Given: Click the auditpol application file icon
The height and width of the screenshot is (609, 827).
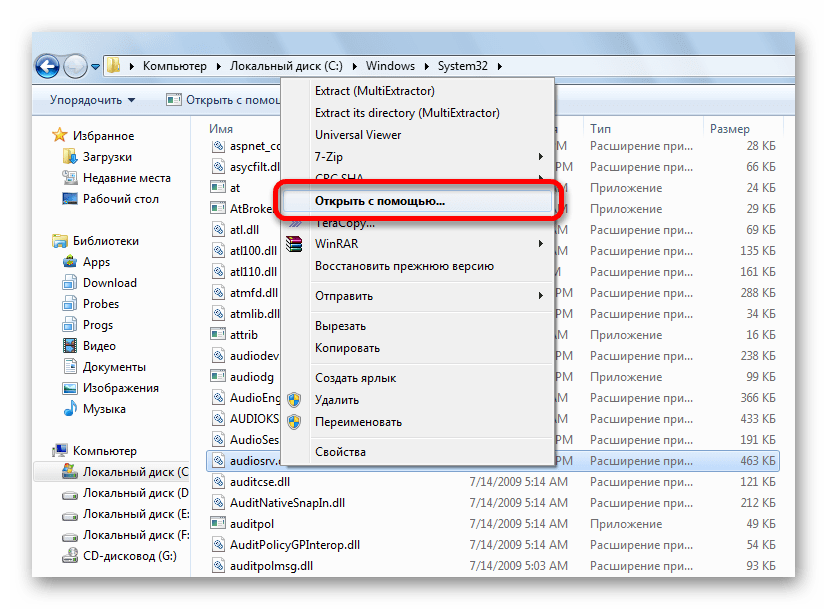Looking at the screenshot, I should [x=219, y=523].
